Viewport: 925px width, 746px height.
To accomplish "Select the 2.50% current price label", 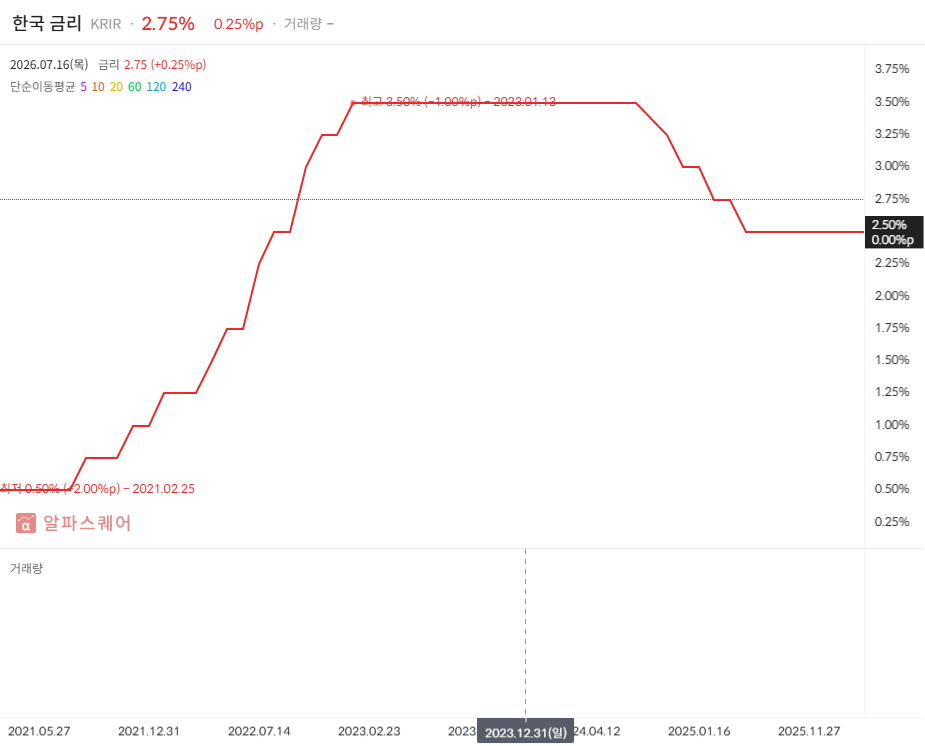I will [894, 232].
